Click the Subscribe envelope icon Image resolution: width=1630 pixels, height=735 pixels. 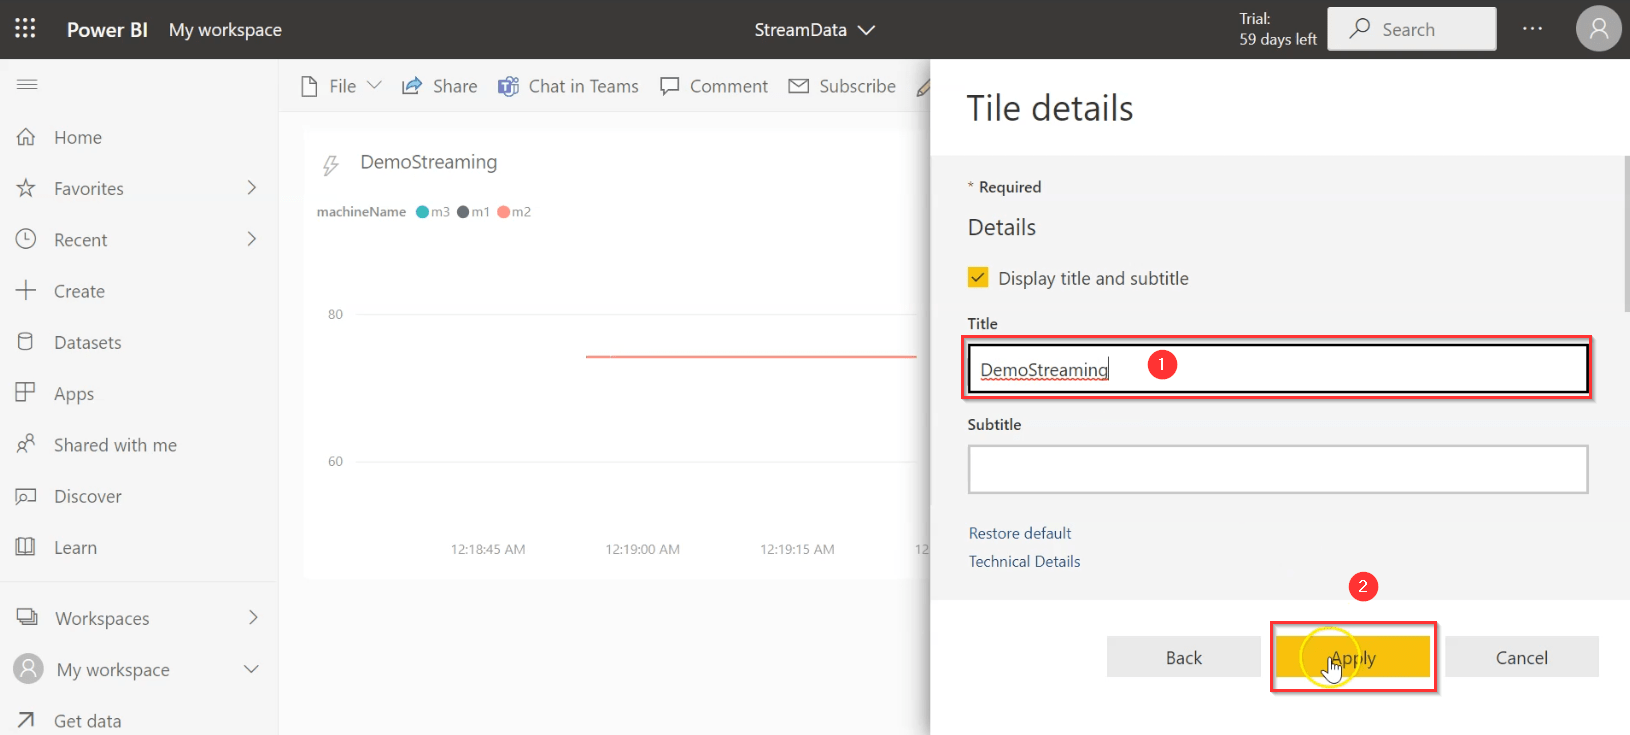[x=798, y=87]
